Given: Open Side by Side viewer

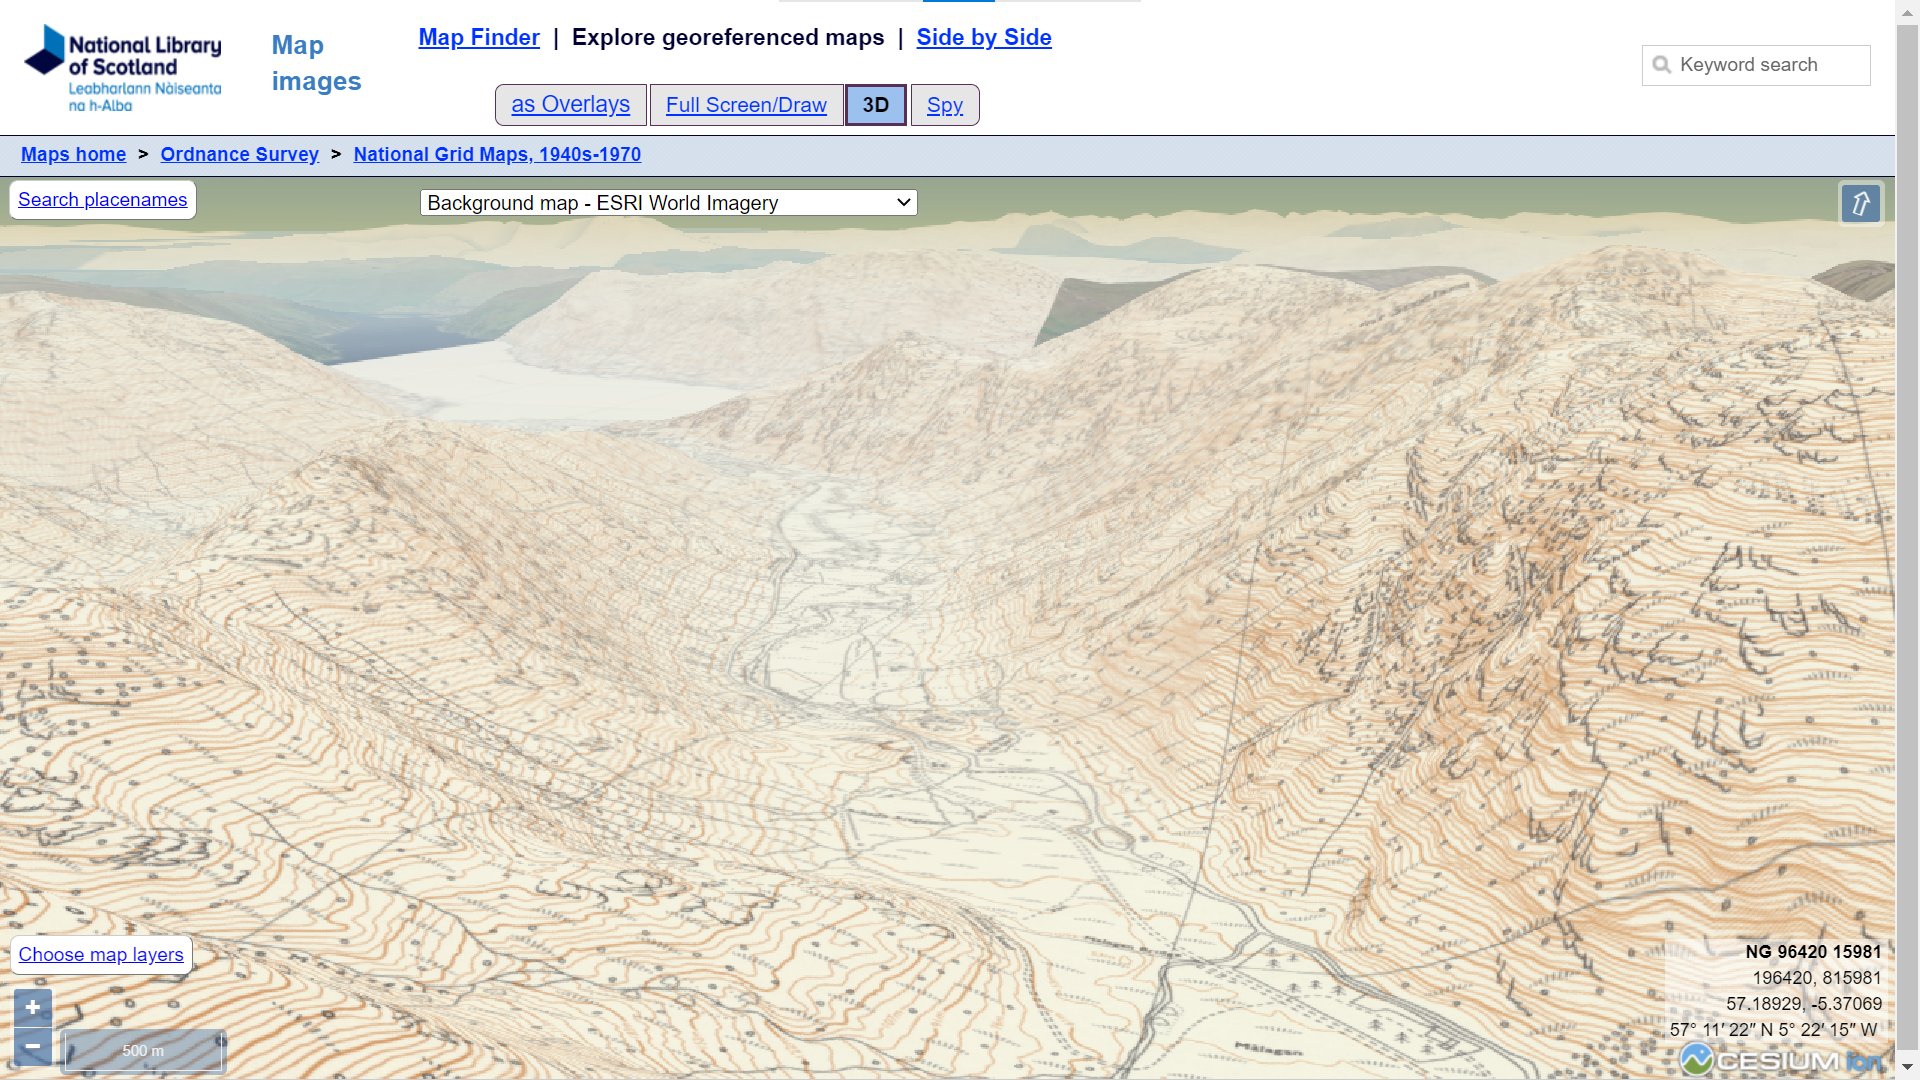Looking at the screenshot, I should (x=984, y=37).
